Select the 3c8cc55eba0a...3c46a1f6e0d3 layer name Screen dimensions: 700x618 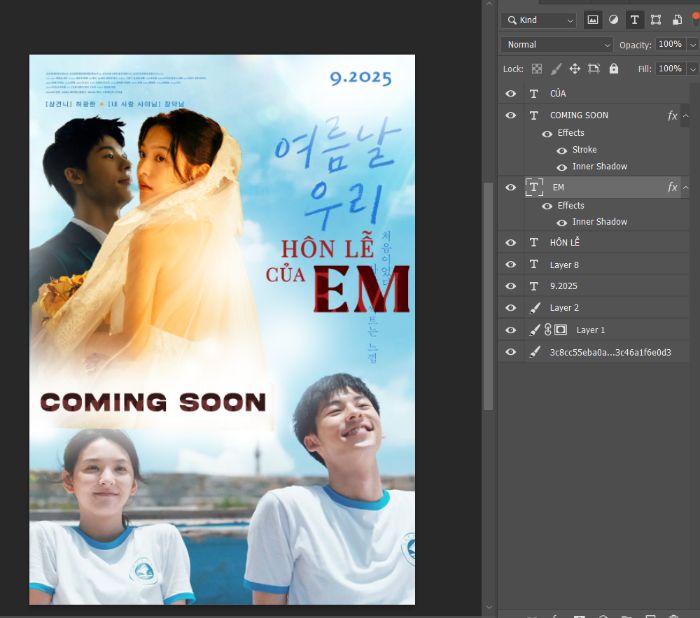[x=610, y=352]
